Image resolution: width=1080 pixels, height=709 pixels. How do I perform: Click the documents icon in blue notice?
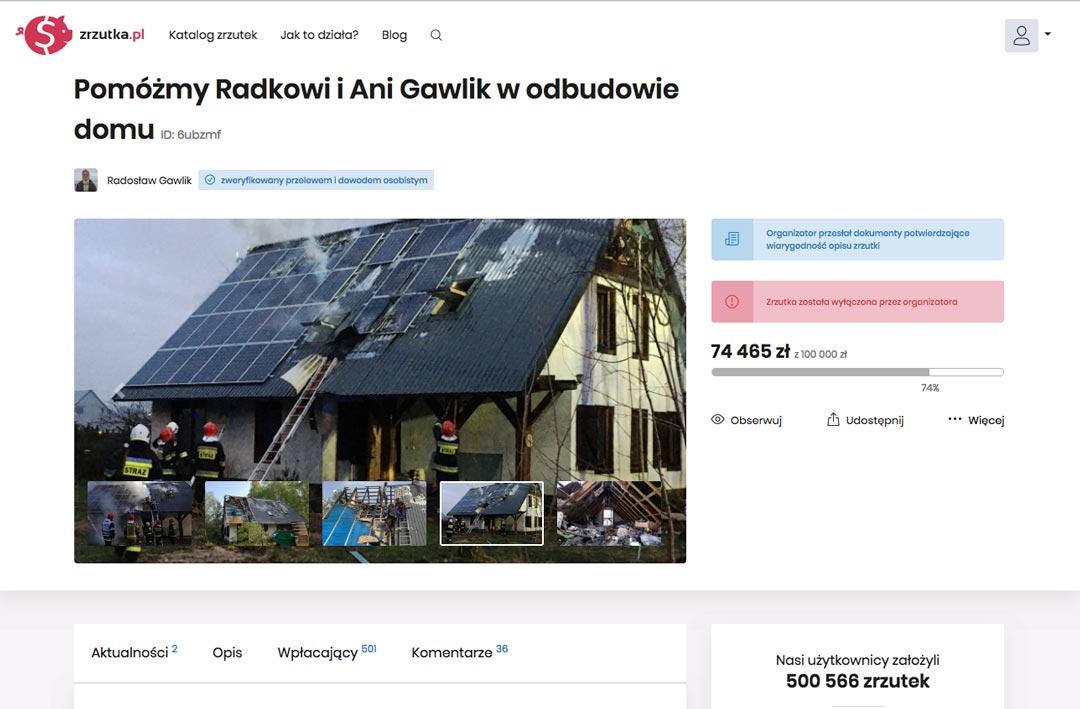tap(732, 239)
